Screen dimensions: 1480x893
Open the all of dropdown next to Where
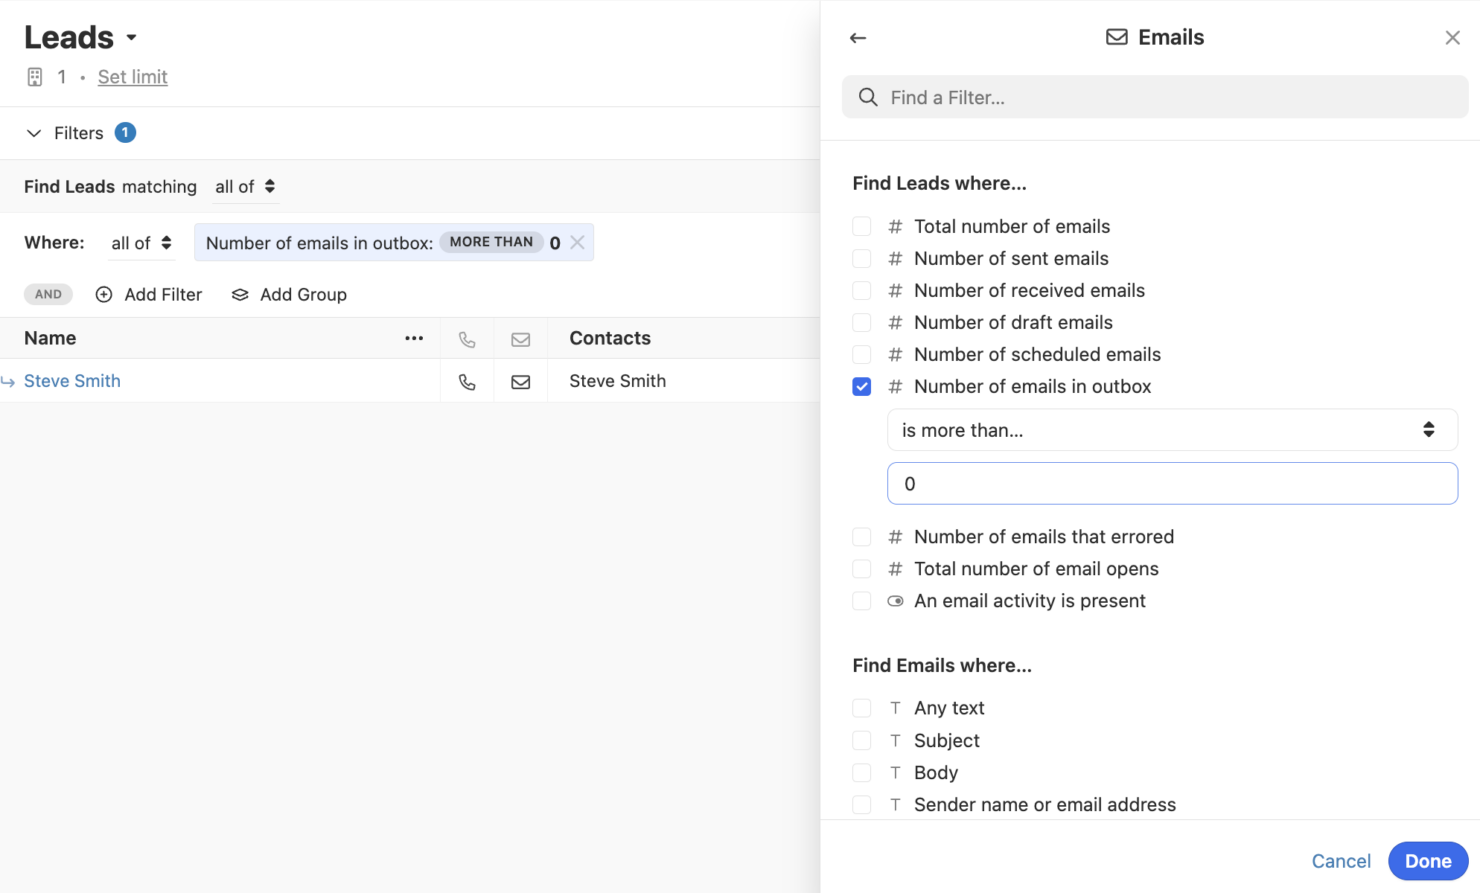tap(140, 242)
